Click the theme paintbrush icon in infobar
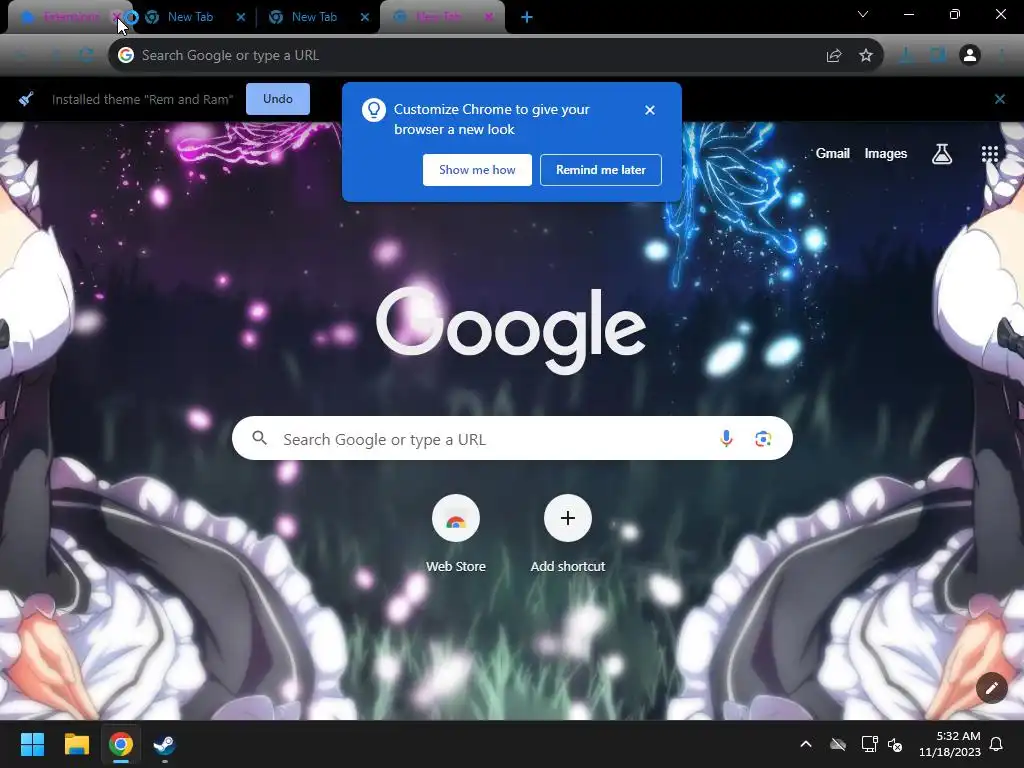This screenshot has height=768, width=1024. 26,99
